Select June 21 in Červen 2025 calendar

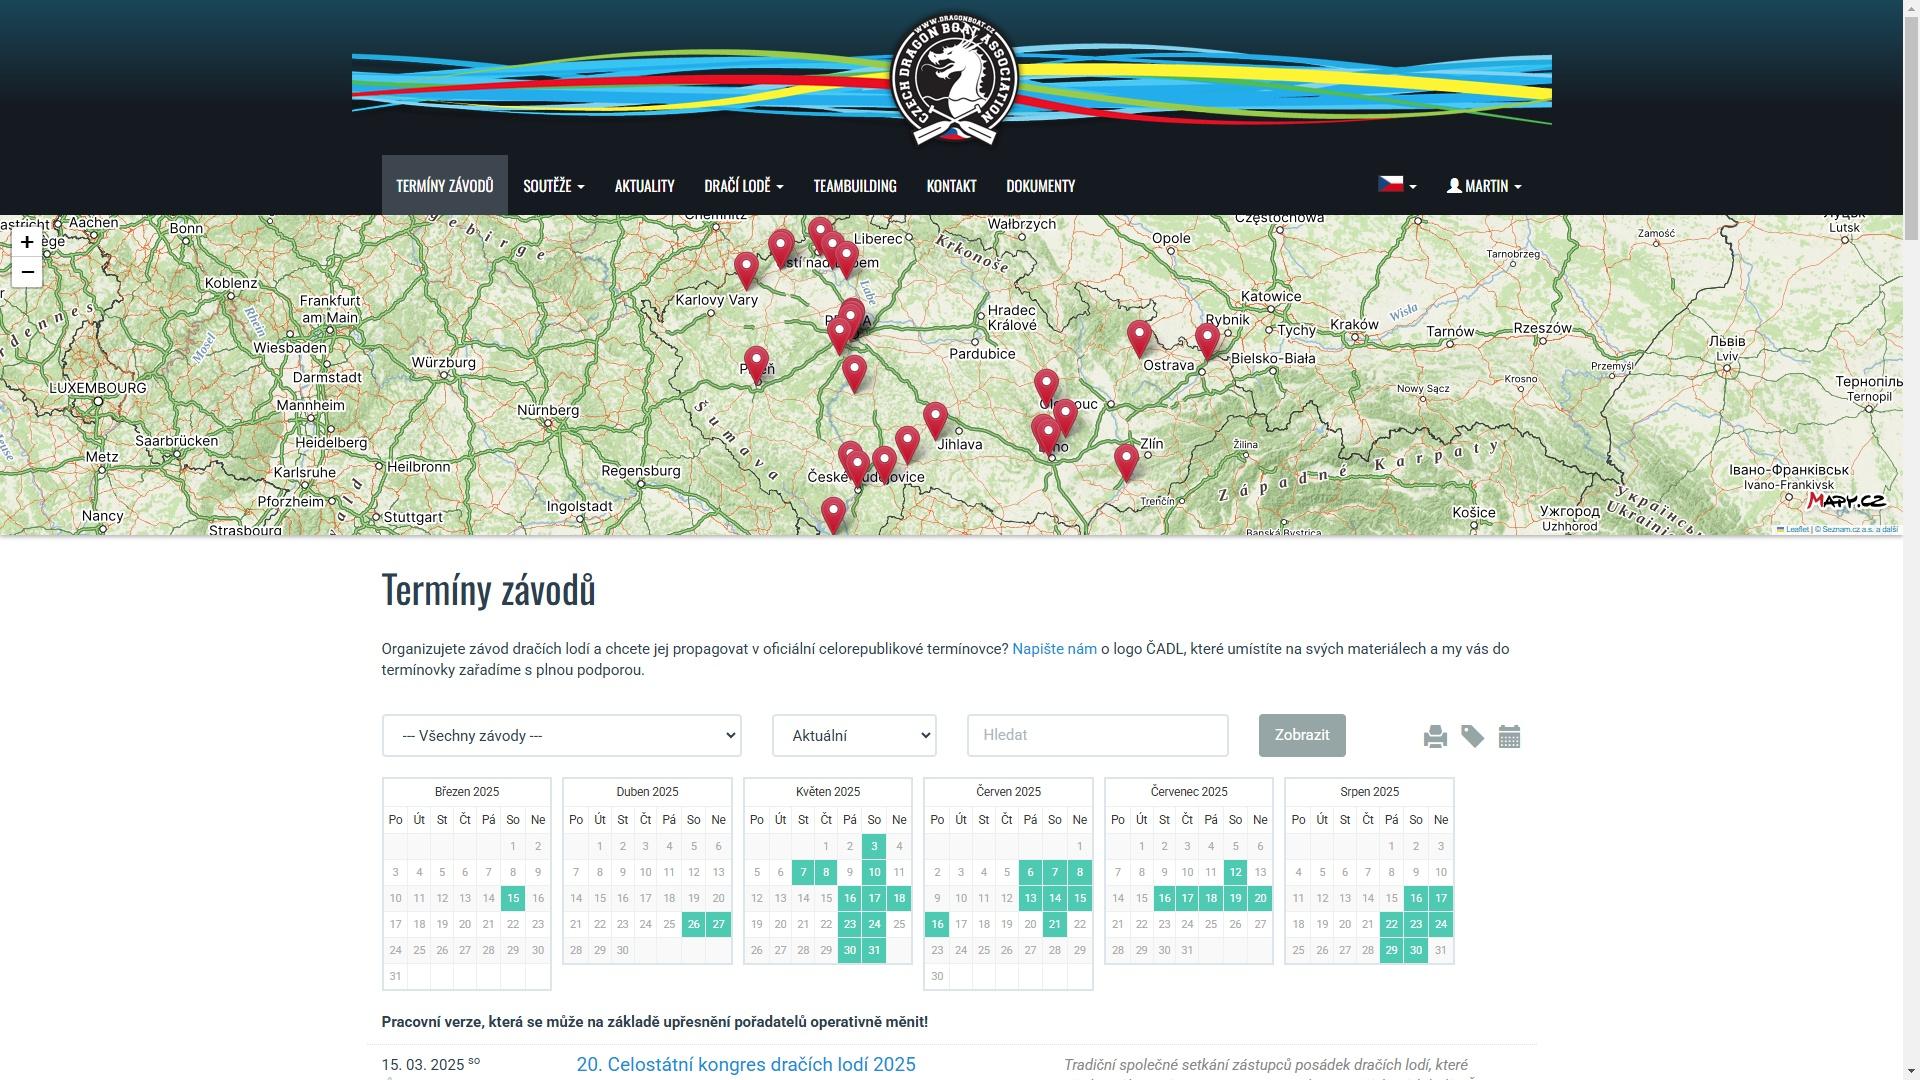click(x=1055, y=924)
